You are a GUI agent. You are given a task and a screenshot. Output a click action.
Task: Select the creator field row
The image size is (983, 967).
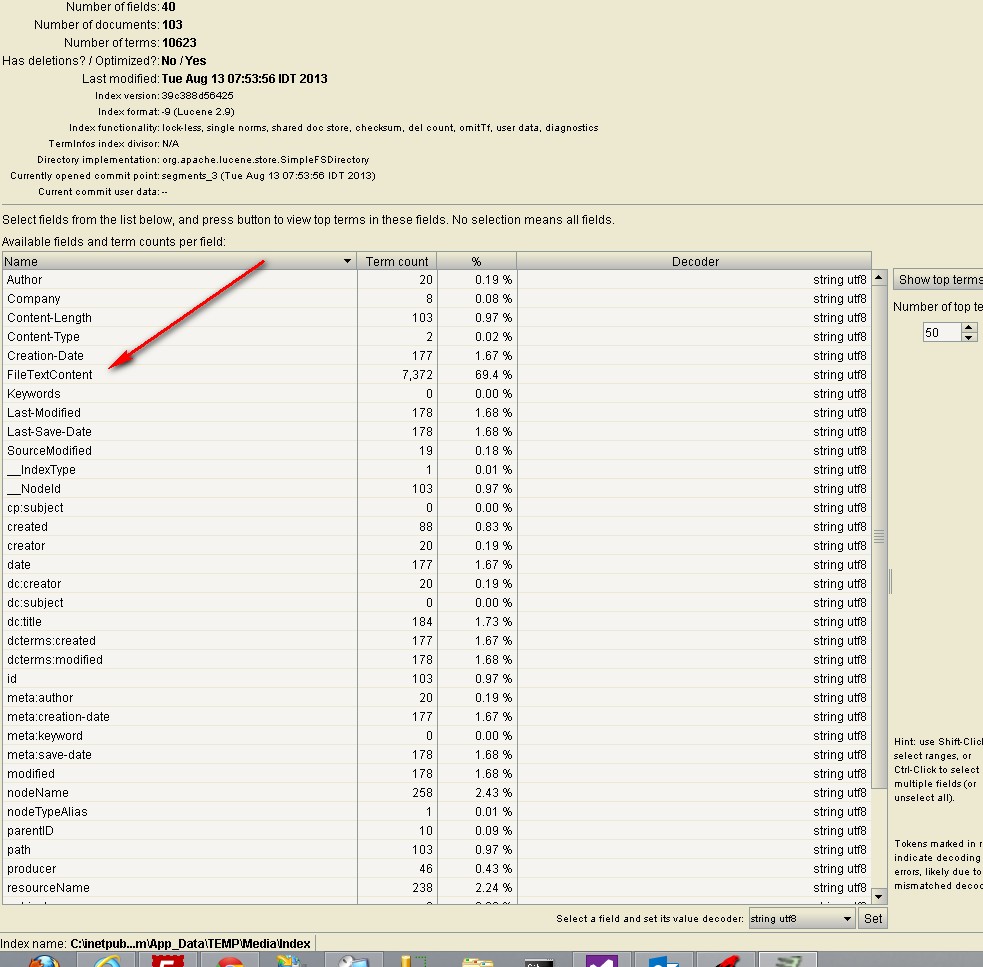[x=436, y=546]
